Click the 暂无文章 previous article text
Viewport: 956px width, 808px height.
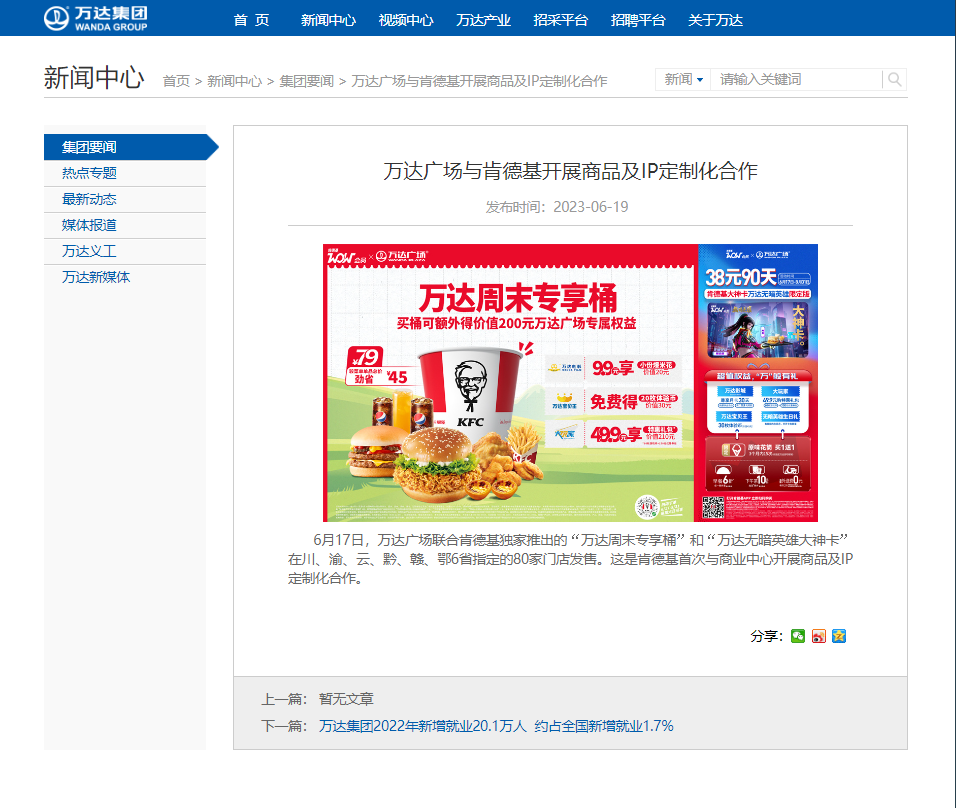click(x=346, y=699)
